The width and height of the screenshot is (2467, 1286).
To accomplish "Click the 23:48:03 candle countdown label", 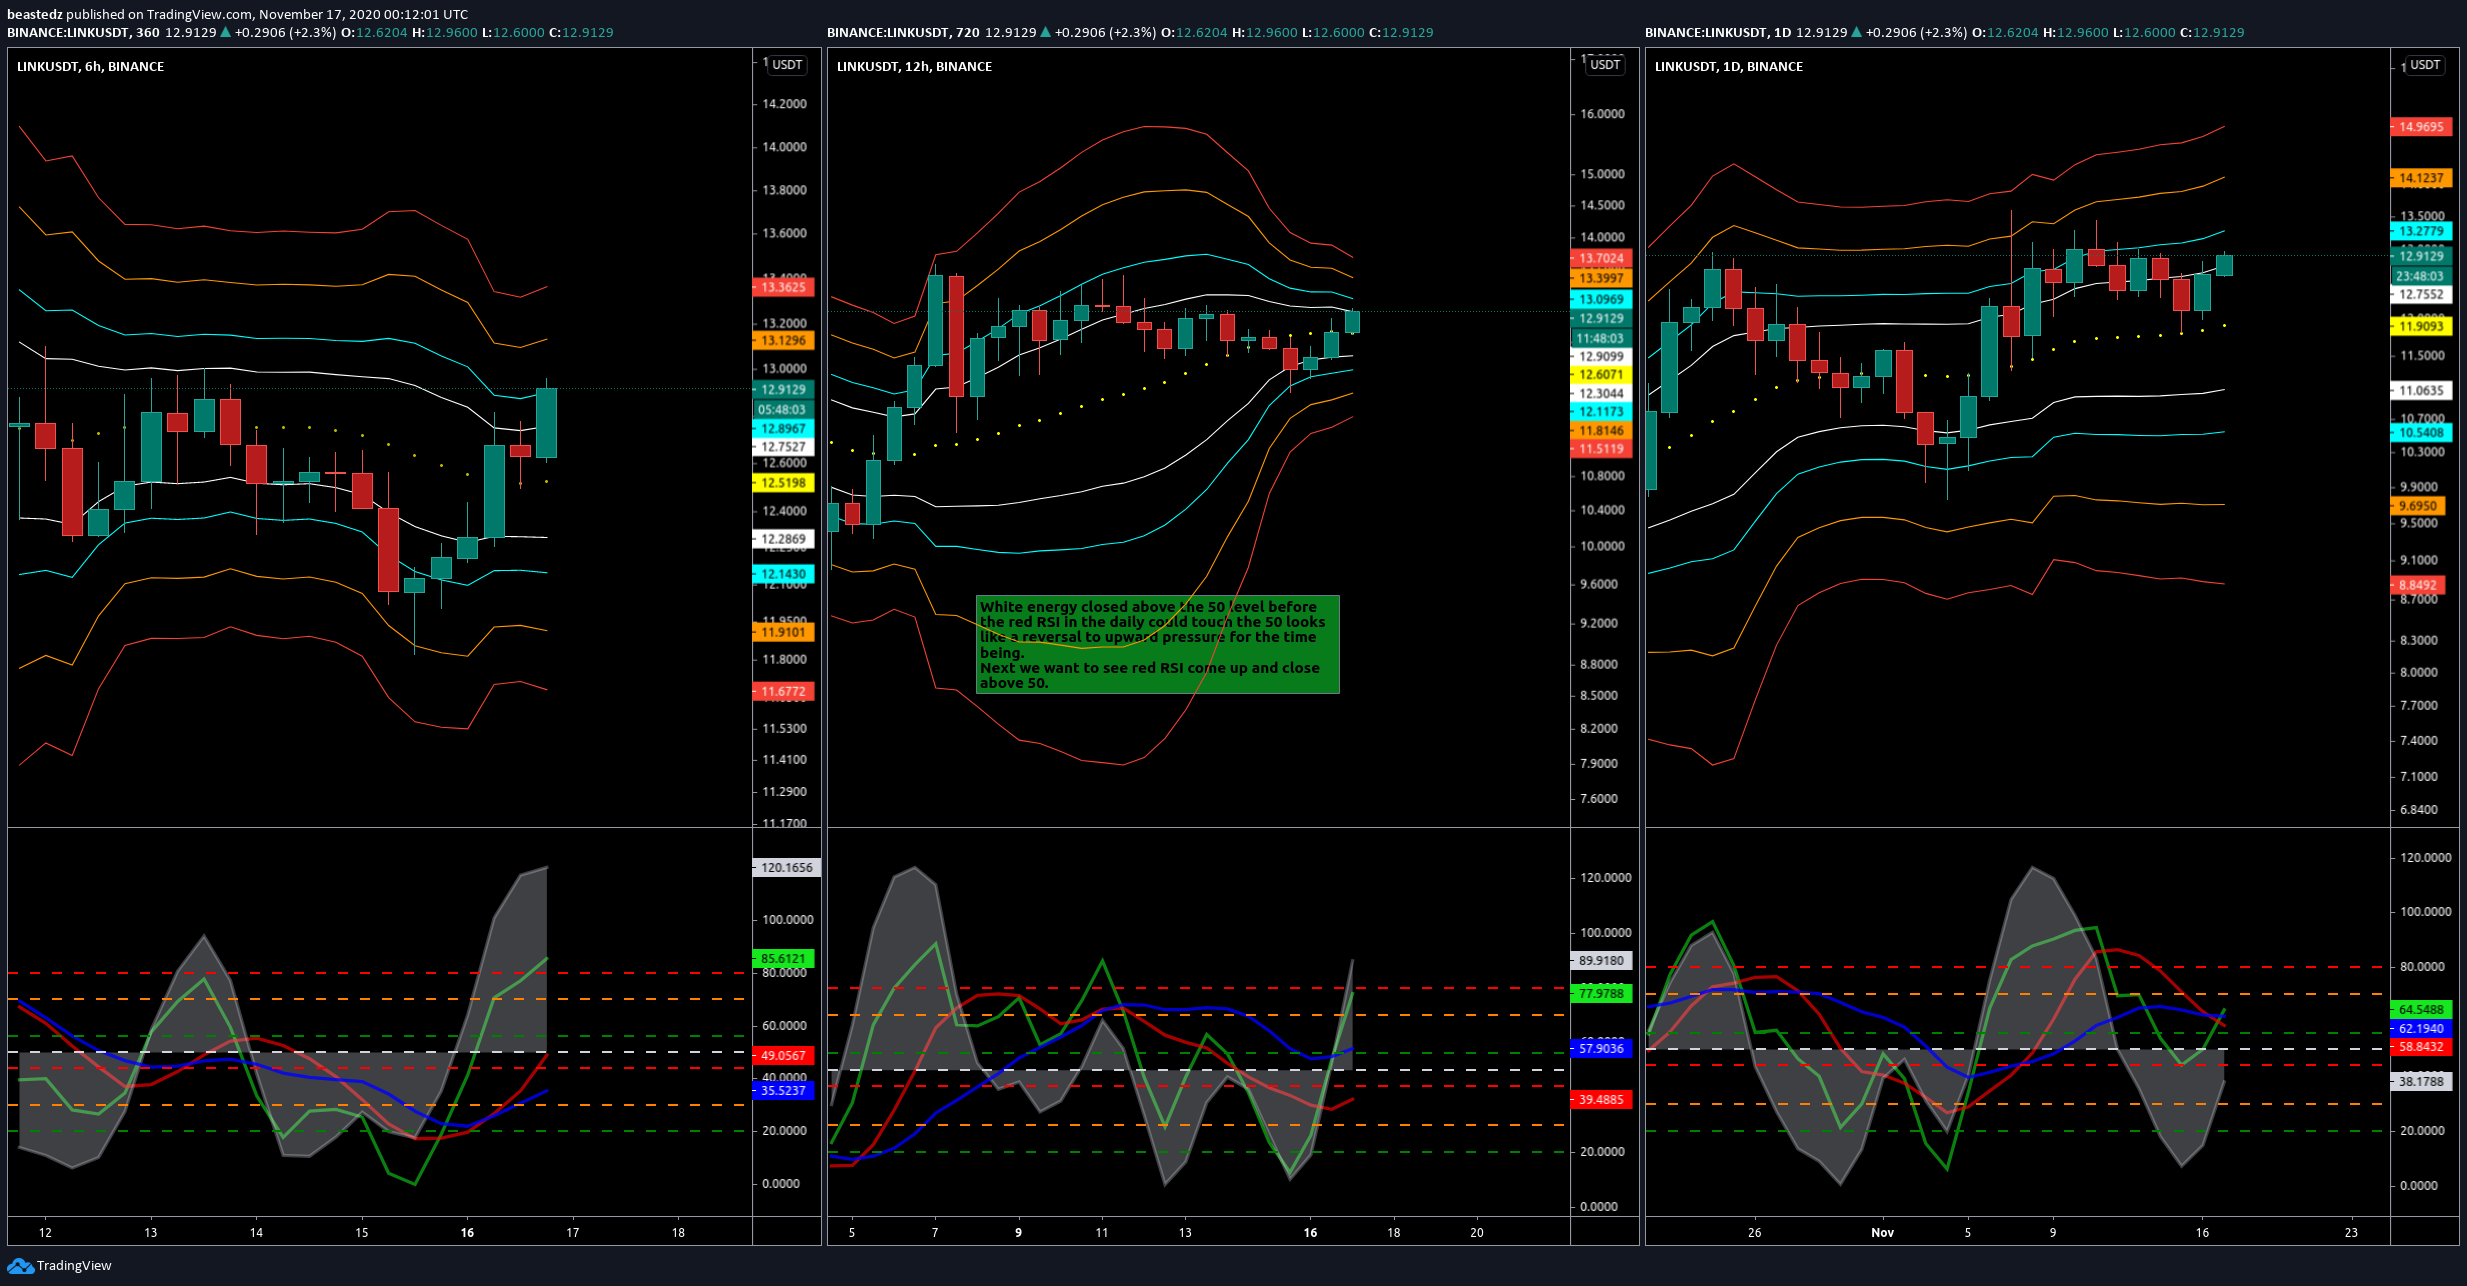I will [2421, 276].
